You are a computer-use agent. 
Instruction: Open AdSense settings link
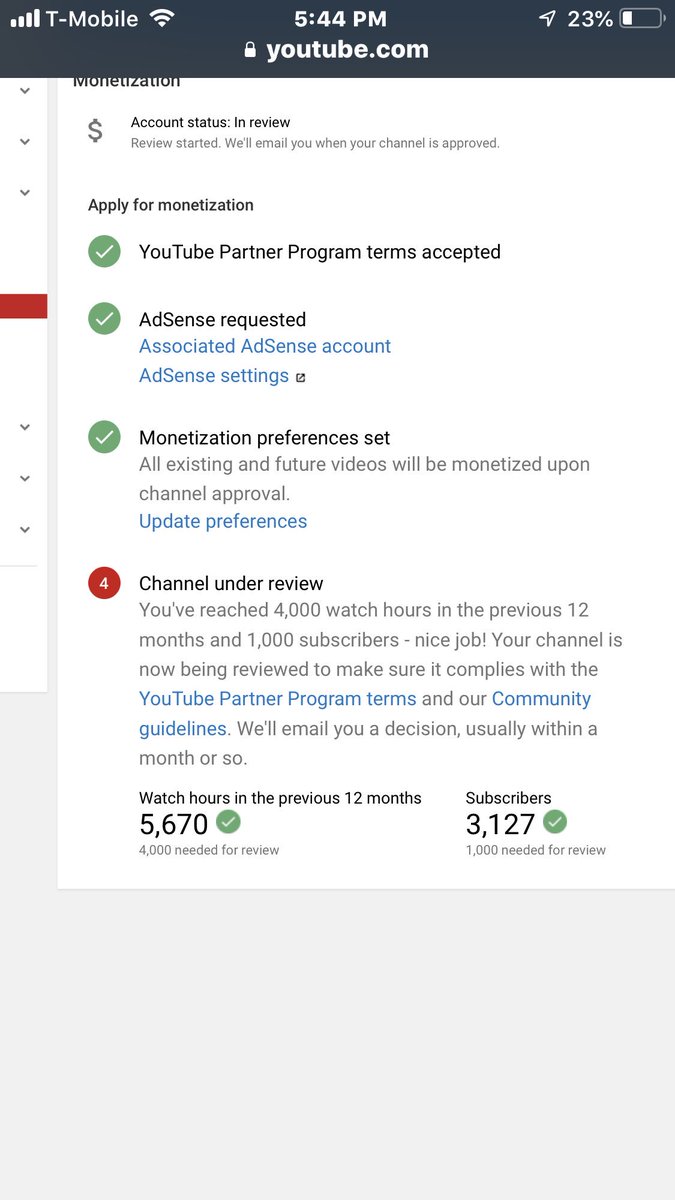214,376
